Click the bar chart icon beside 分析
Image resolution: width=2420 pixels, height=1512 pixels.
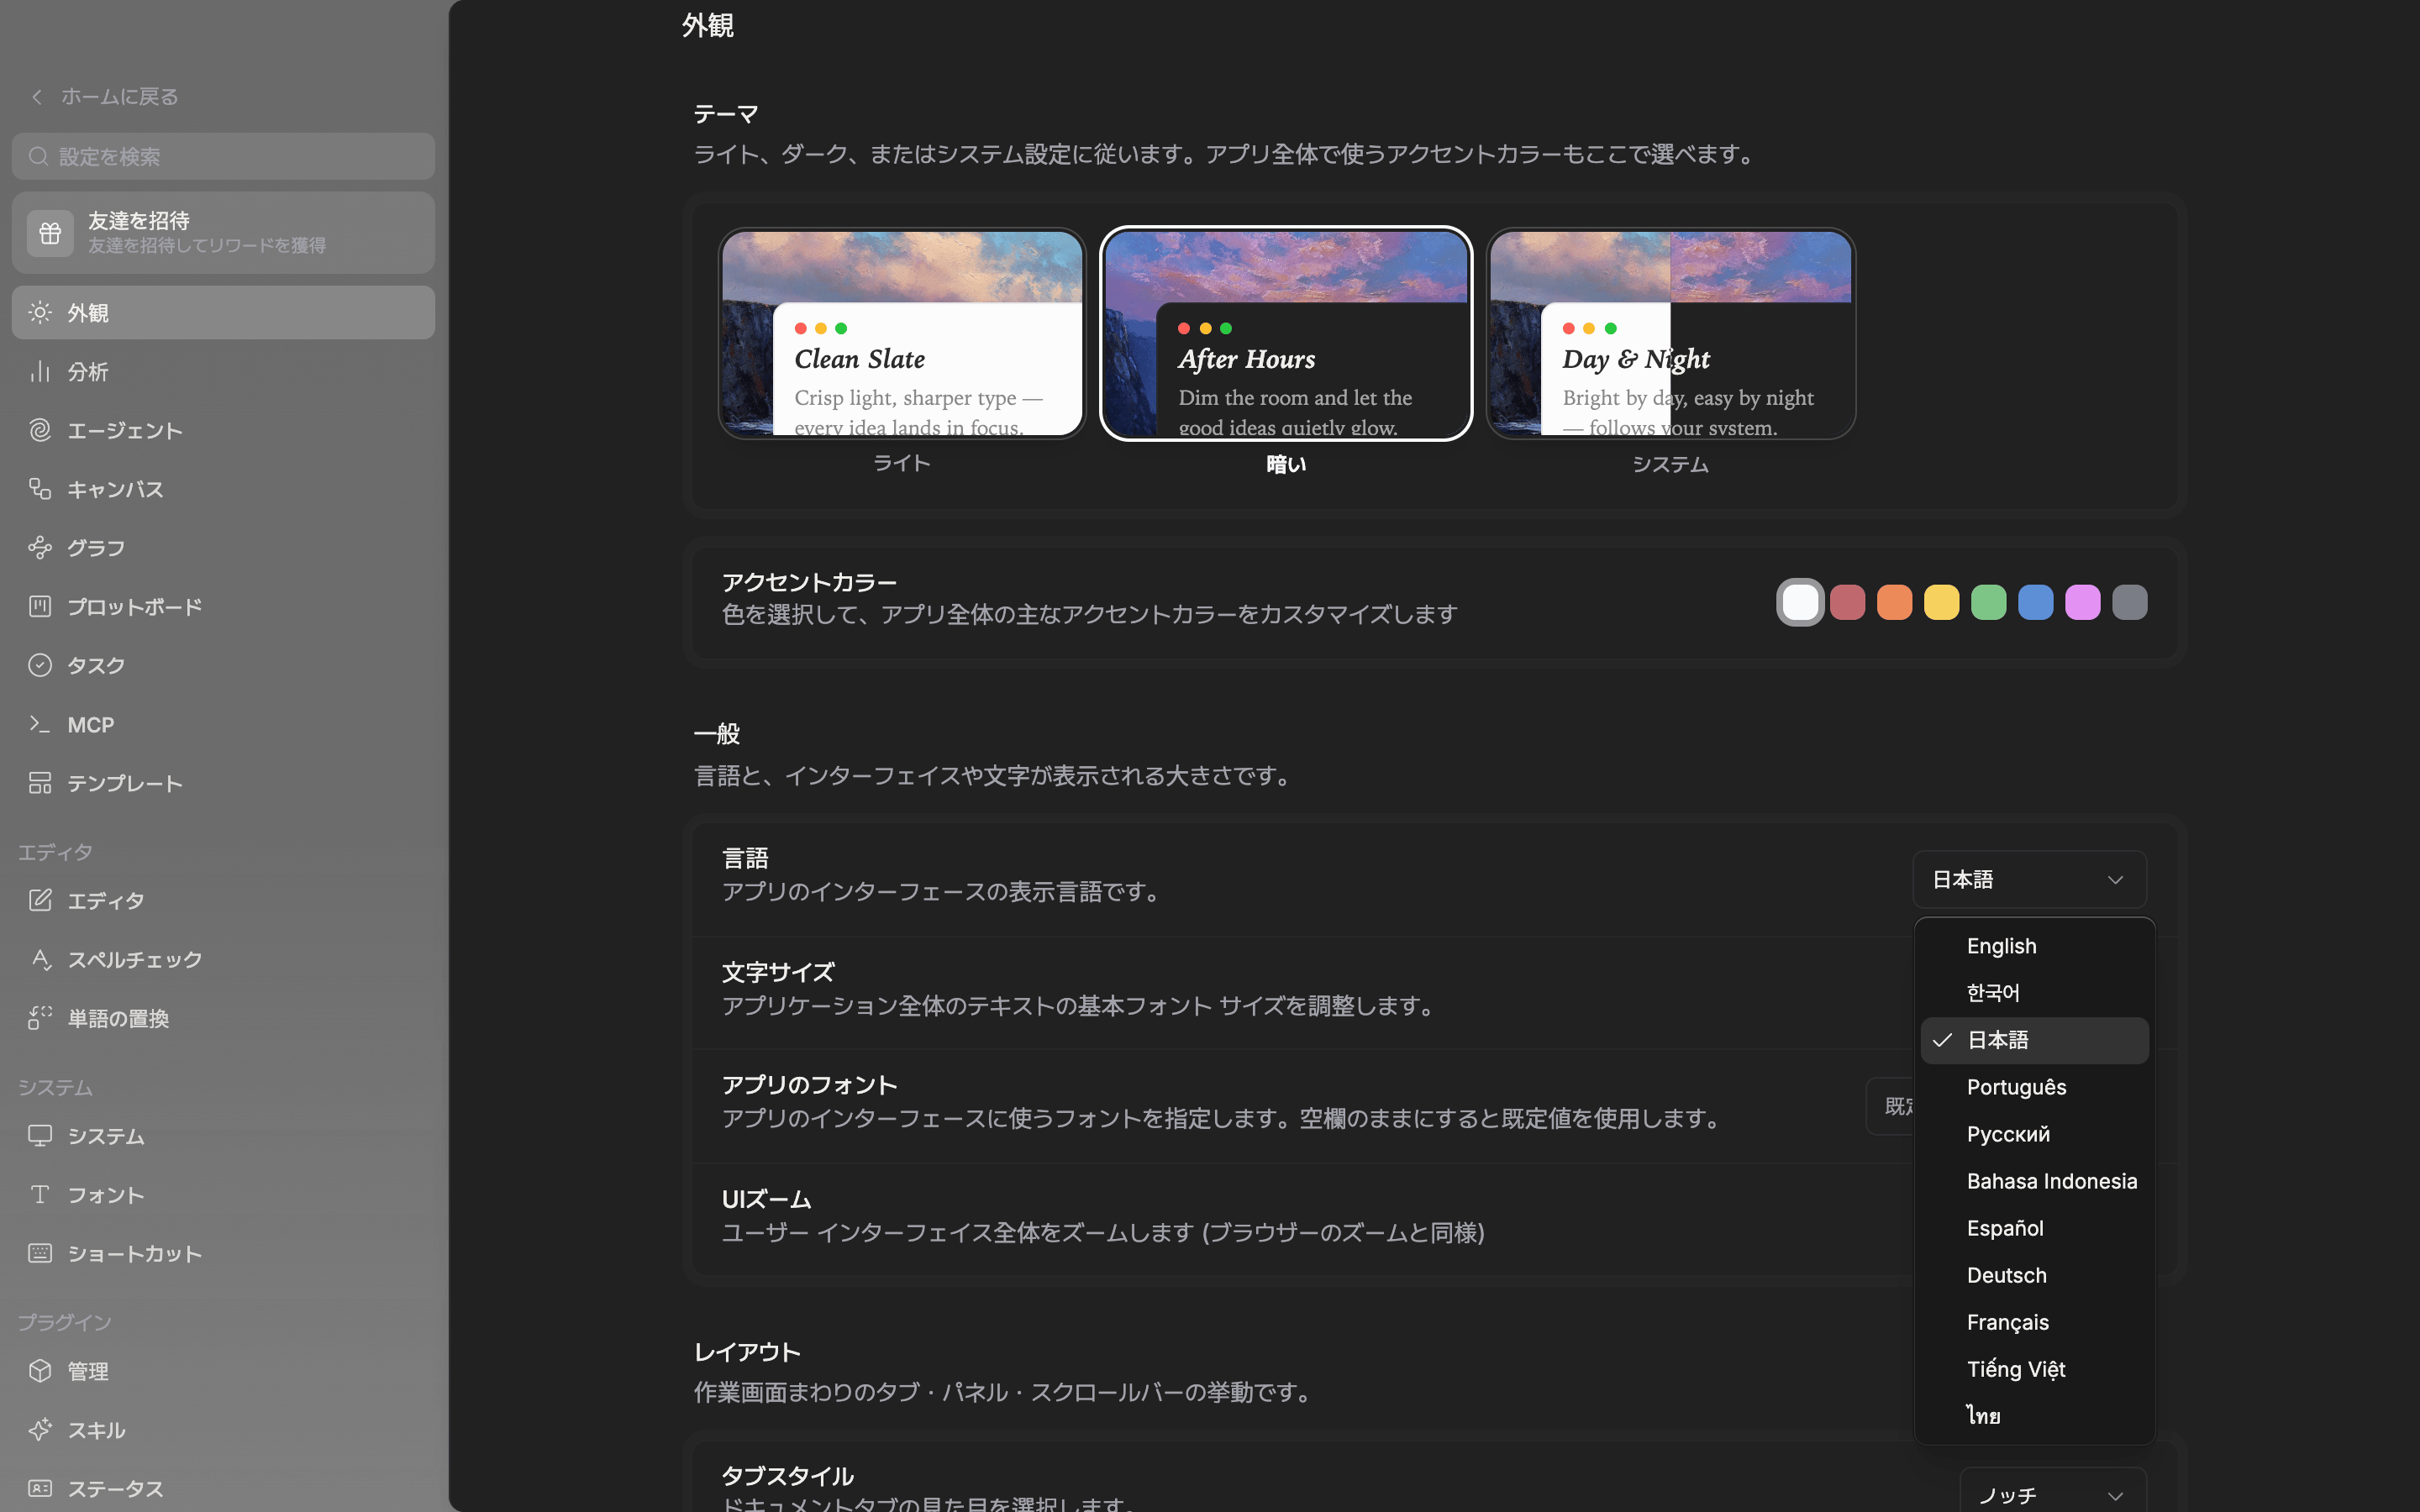coord(40,372)
